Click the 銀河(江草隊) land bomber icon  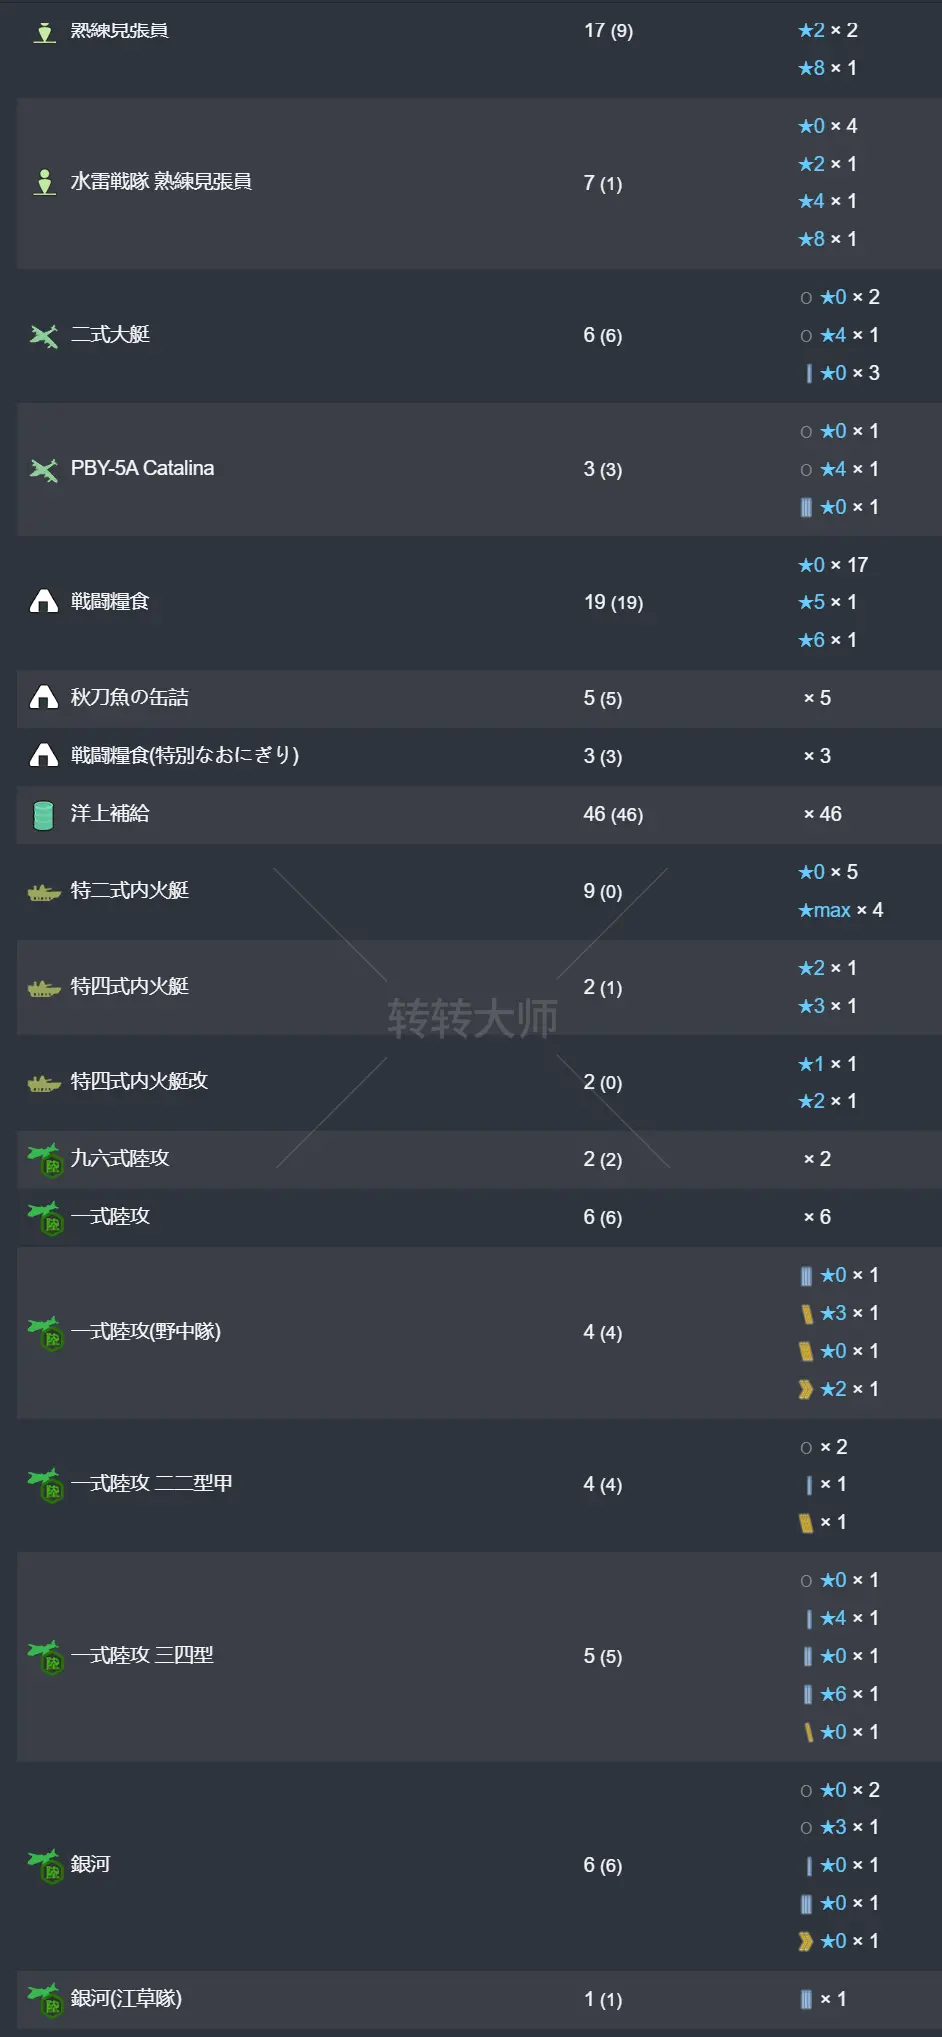[x=46, y=1999]
